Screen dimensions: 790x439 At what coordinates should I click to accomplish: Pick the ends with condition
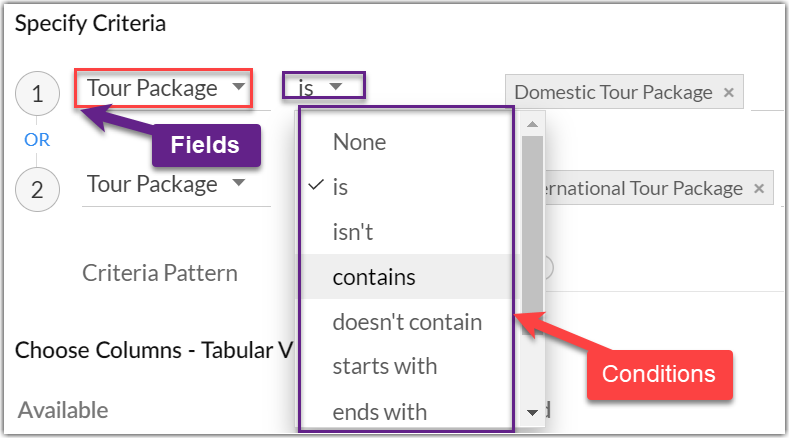(379, 411)
